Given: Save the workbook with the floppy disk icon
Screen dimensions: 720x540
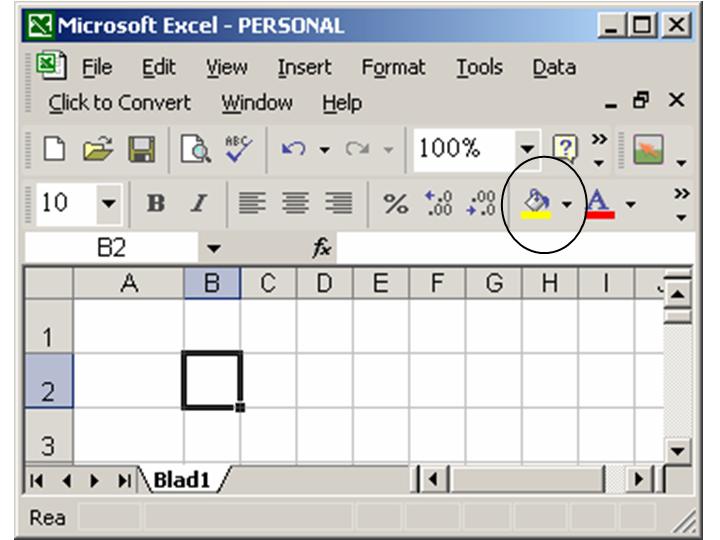Looking at the screenshot, I should click(x=141, y=149).
